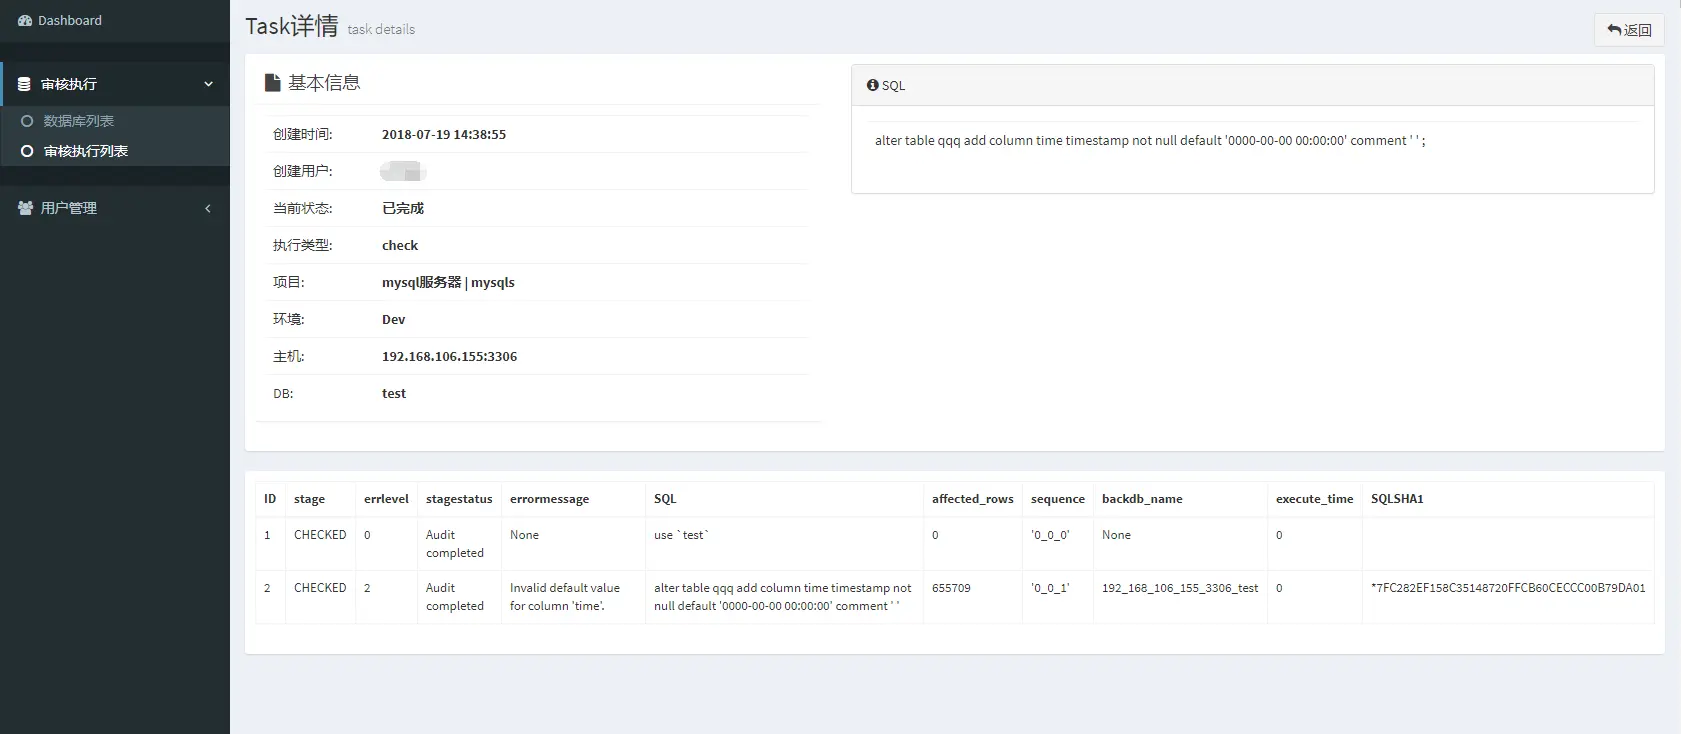Expand the 用户管理 menu arrow
This screenshot has height=734, width=1681.
pos(208,209)
